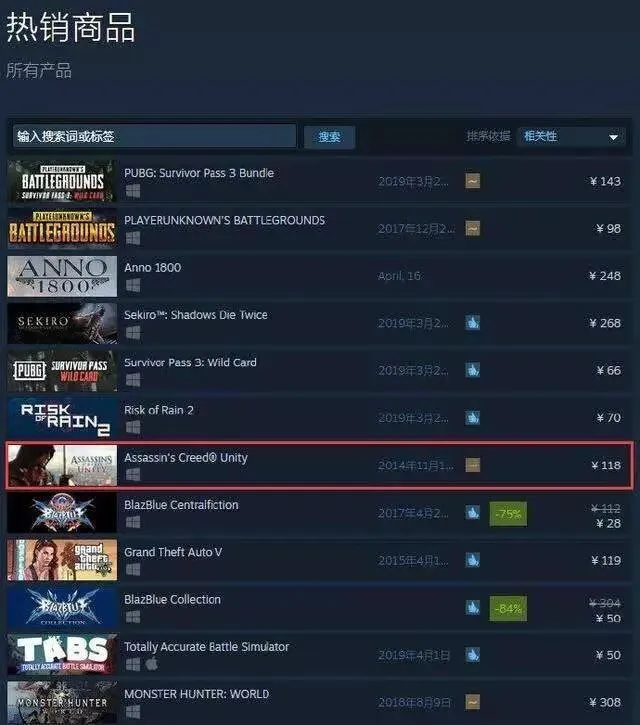Open the Sekiro: Shadows Die Twice title link
Image resolution: width=640 pixels, height=725 pixels.
click(x=196, y=315)
